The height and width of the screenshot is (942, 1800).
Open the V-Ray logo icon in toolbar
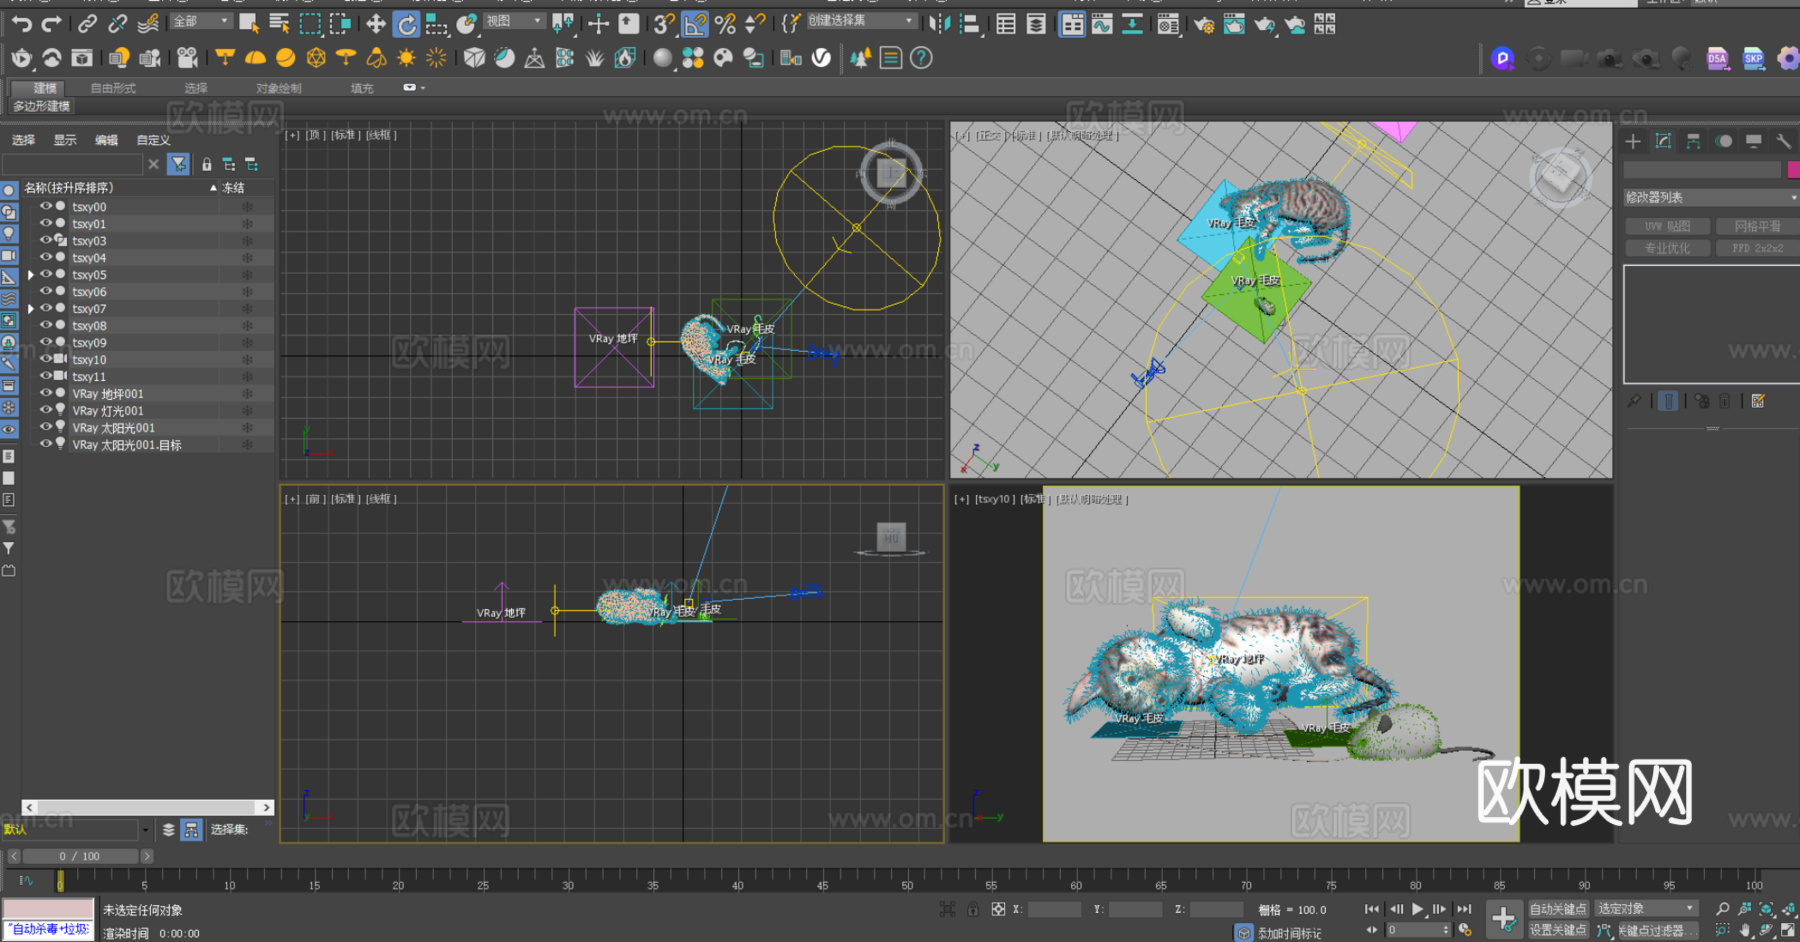pyautogui.click(x=822, y=58)
